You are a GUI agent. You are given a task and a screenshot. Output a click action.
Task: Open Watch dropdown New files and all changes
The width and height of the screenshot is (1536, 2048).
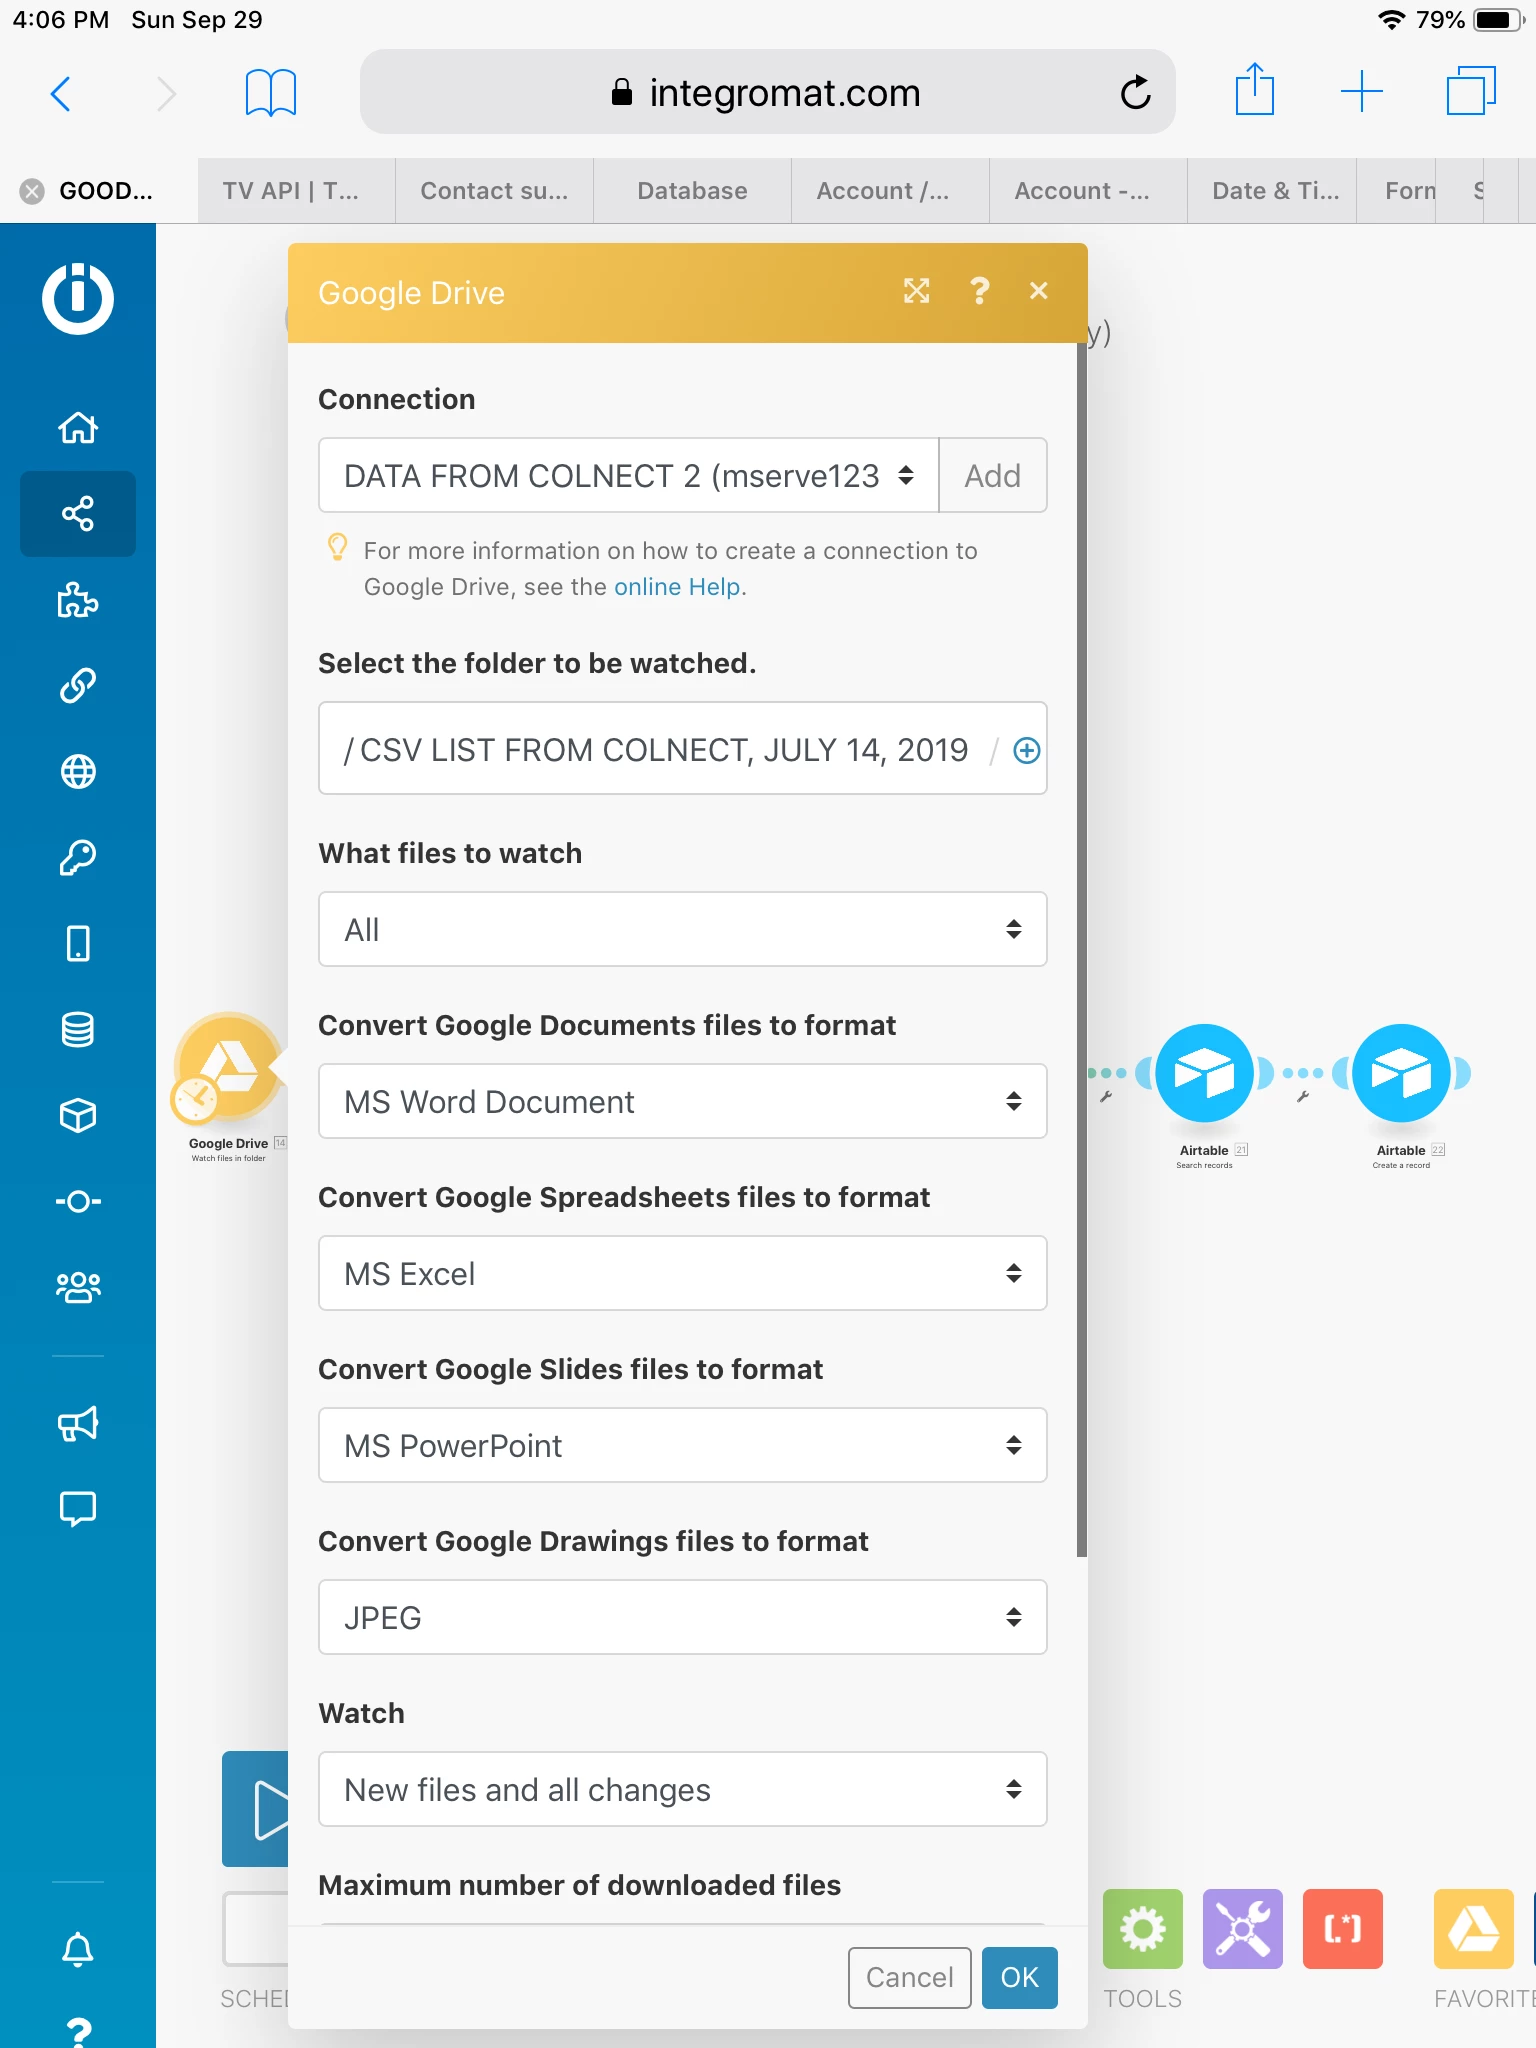pyautogui.click(x=683, y=1789)
